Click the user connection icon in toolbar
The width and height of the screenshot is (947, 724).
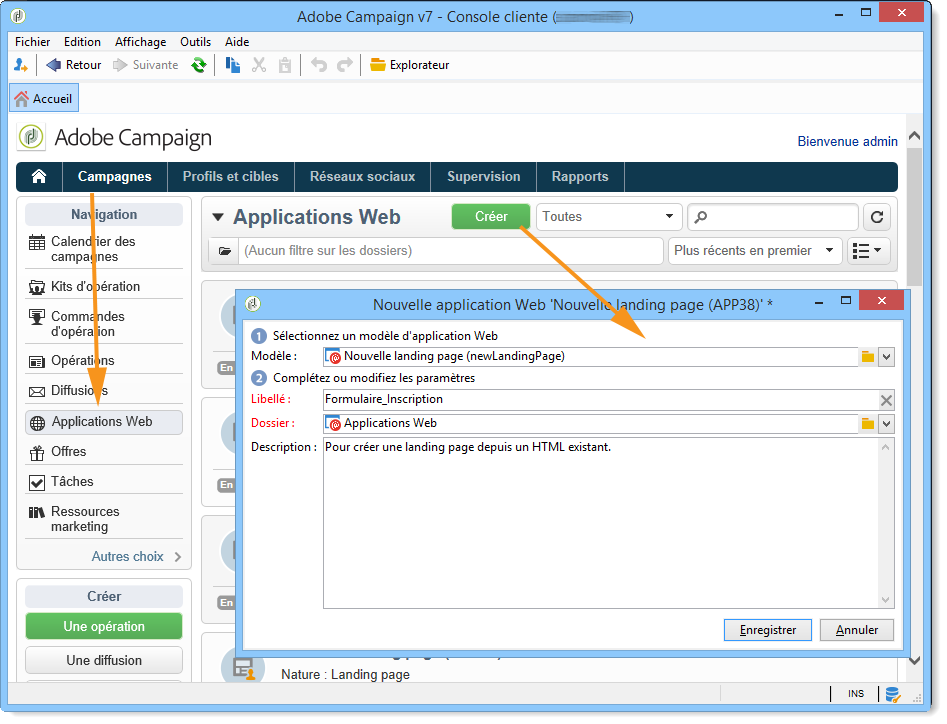coord(21,65)
